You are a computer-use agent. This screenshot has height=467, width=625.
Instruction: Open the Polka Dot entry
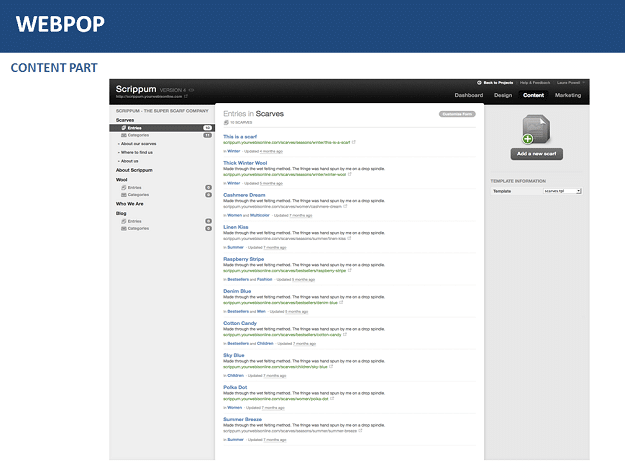point(235,387)
